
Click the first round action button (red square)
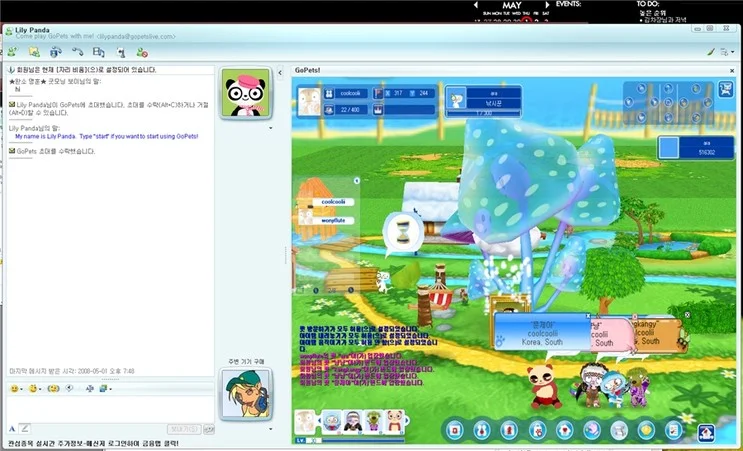[455, 430]
